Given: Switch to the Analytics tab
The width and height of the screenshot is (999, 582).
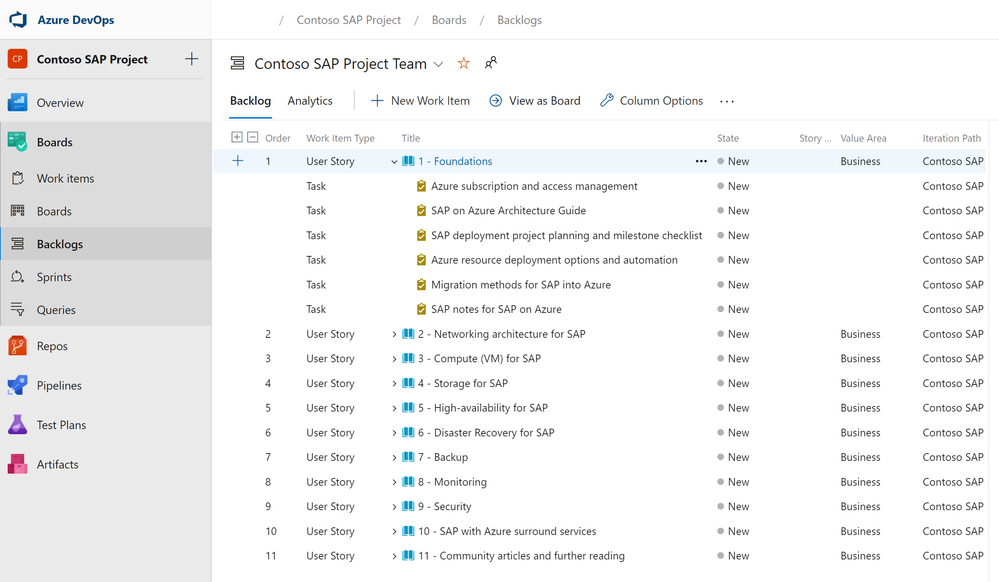Looking at the screenshot, I should point(310,101).
